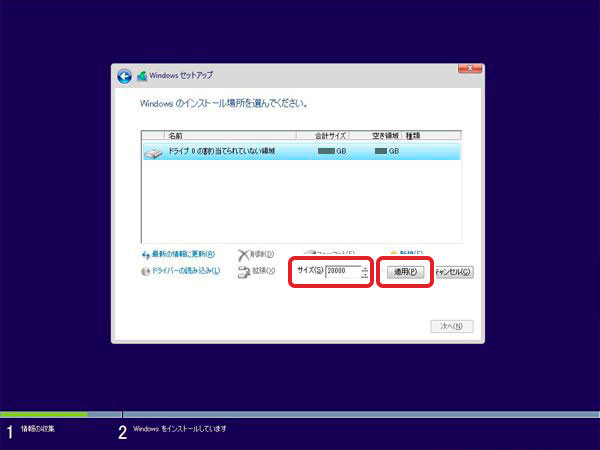Click the red X delete icon
Screen dimensions: 600x450
(x=243, y=255)
